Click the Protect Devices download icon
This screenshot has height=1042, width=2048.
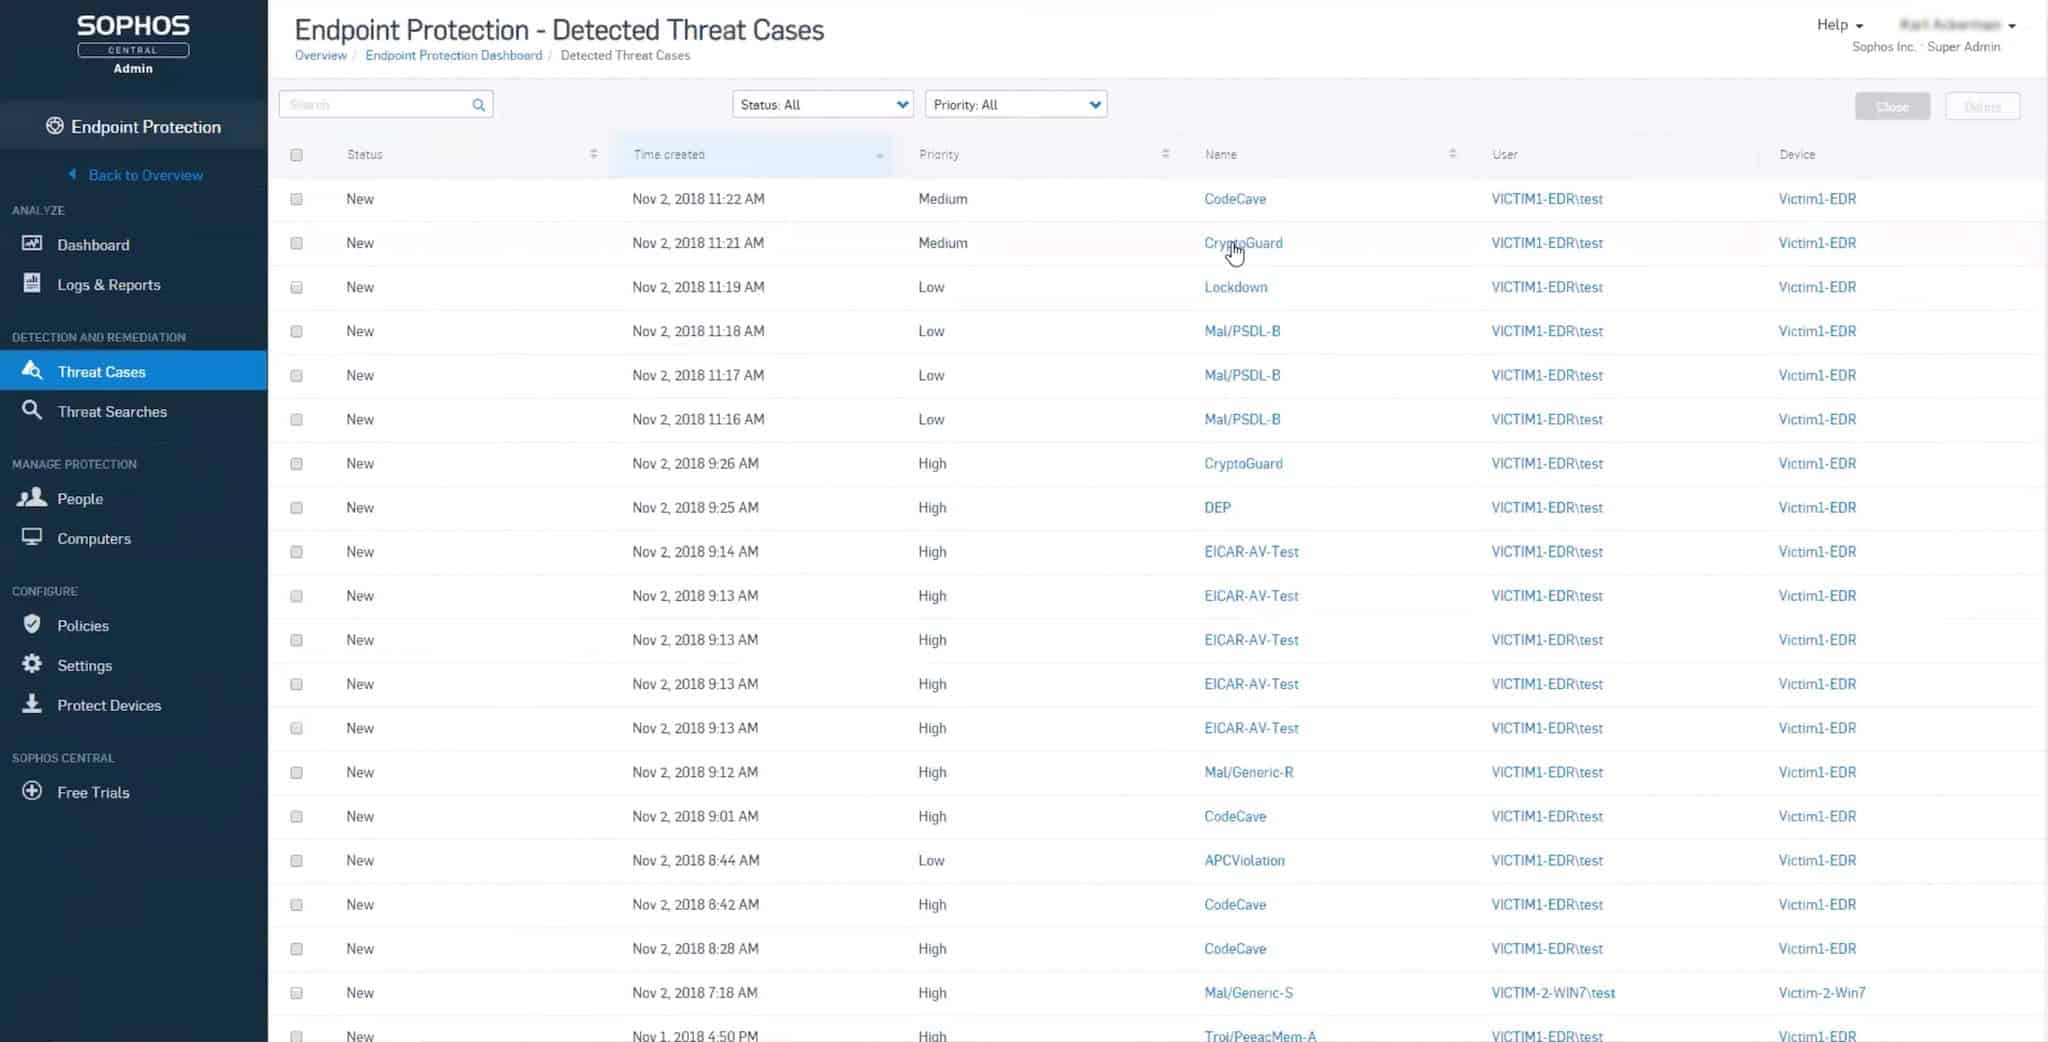click(31, 704)
